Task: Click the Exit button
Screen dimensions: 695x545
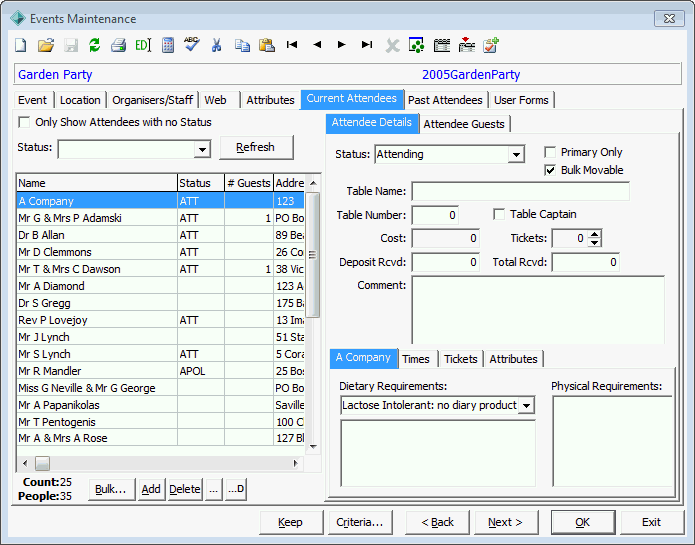Action: tap(652, 522)
